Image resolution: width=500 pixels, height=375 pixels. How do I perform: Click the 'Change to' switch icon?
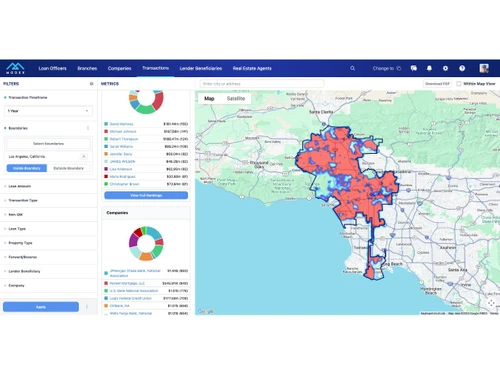coord(399,68)
